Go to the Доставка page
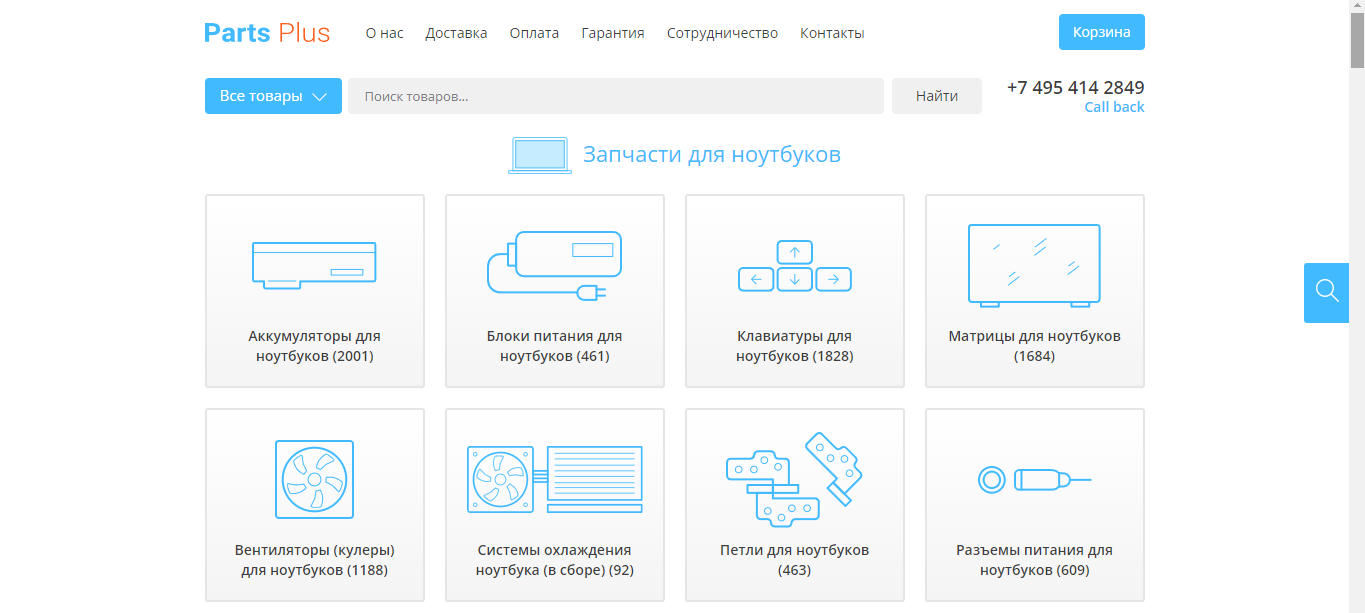 coord(456,32)
